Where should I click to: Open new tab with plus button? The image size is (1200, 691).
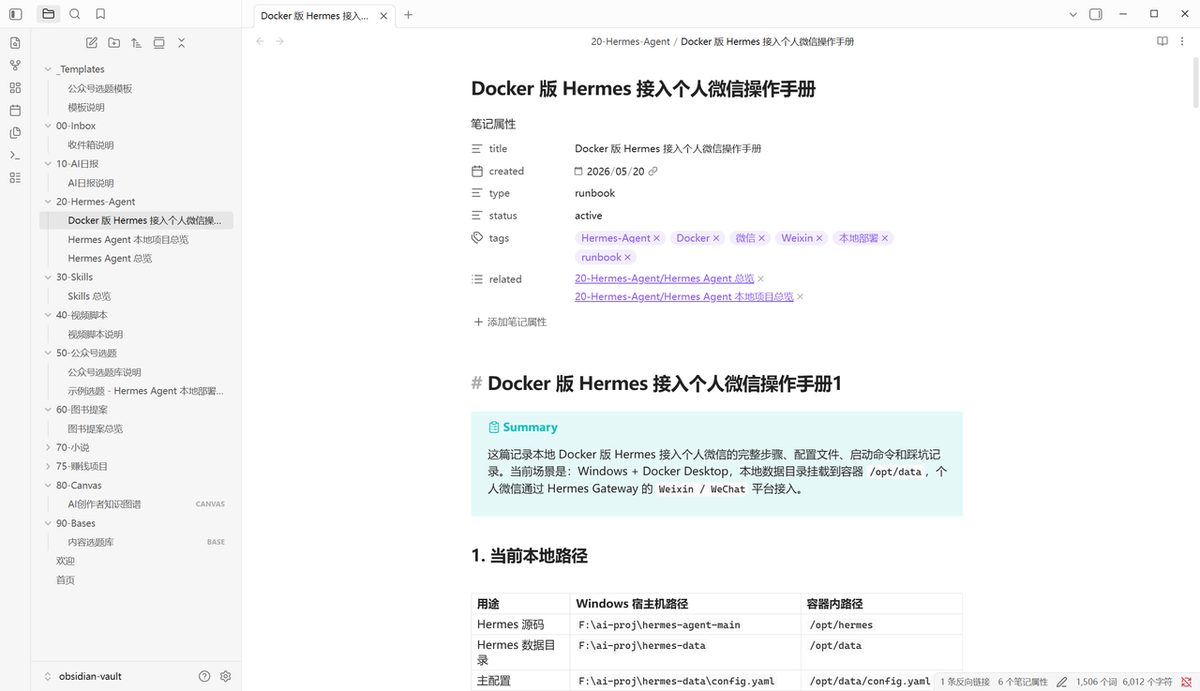click(408, 14)
